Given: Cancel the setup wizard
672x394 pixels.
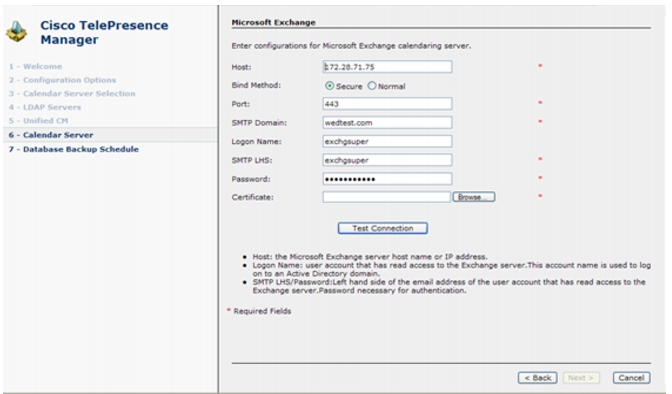Looking at the screenshot, I should pyautogui.click(x=631, y=378).
